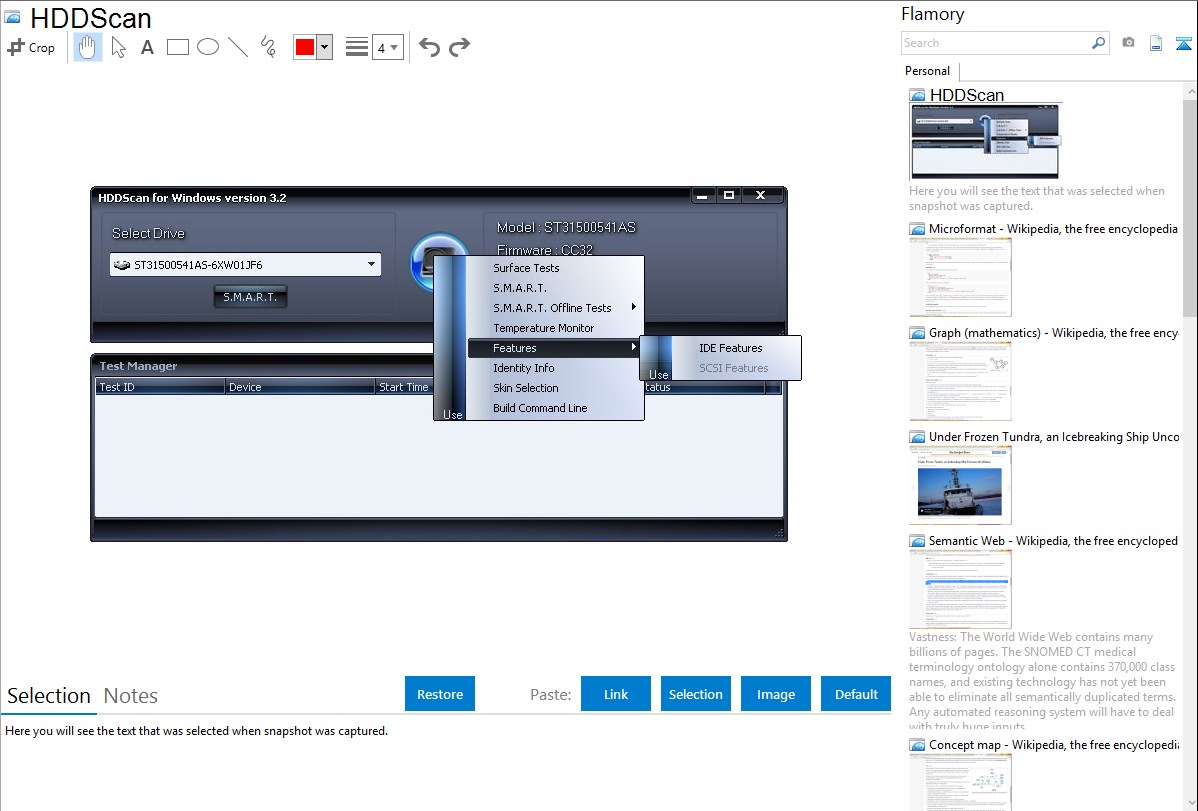Select the straight line tool

tap(238, 47)
